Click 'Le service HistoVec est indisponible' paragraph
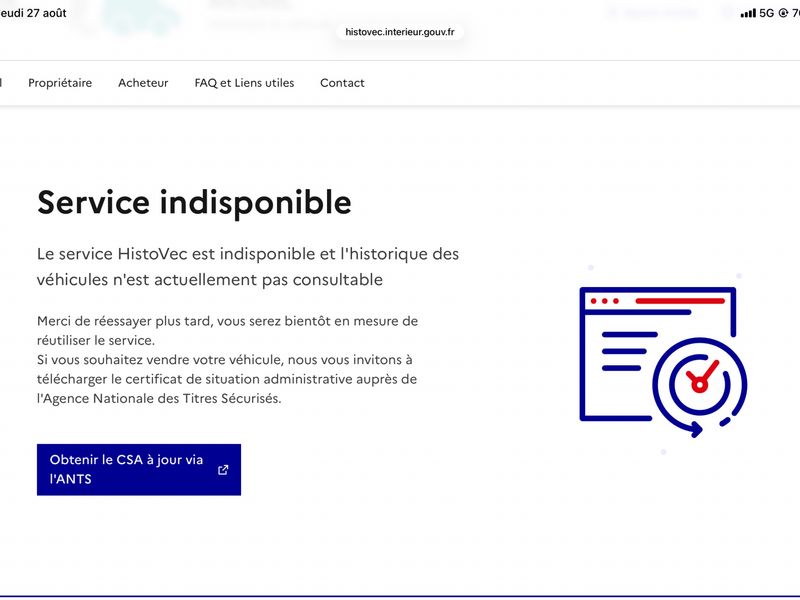This screenshot has width=800, height=600. tap(248, 266)
